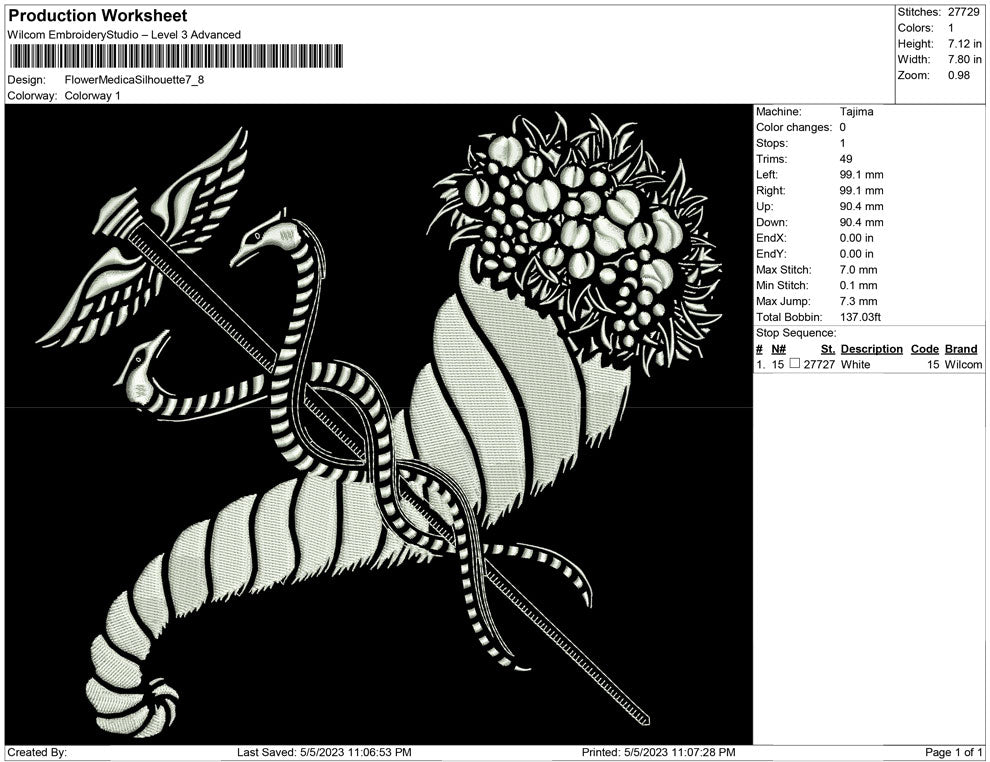
Task: Click the Wilcom EmbroideryStudio – Level 3 Advanced text
Action: 124,35
